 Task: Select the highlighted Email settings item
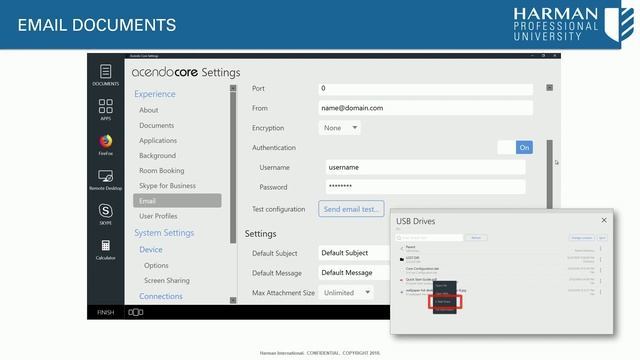coord(177,201)
